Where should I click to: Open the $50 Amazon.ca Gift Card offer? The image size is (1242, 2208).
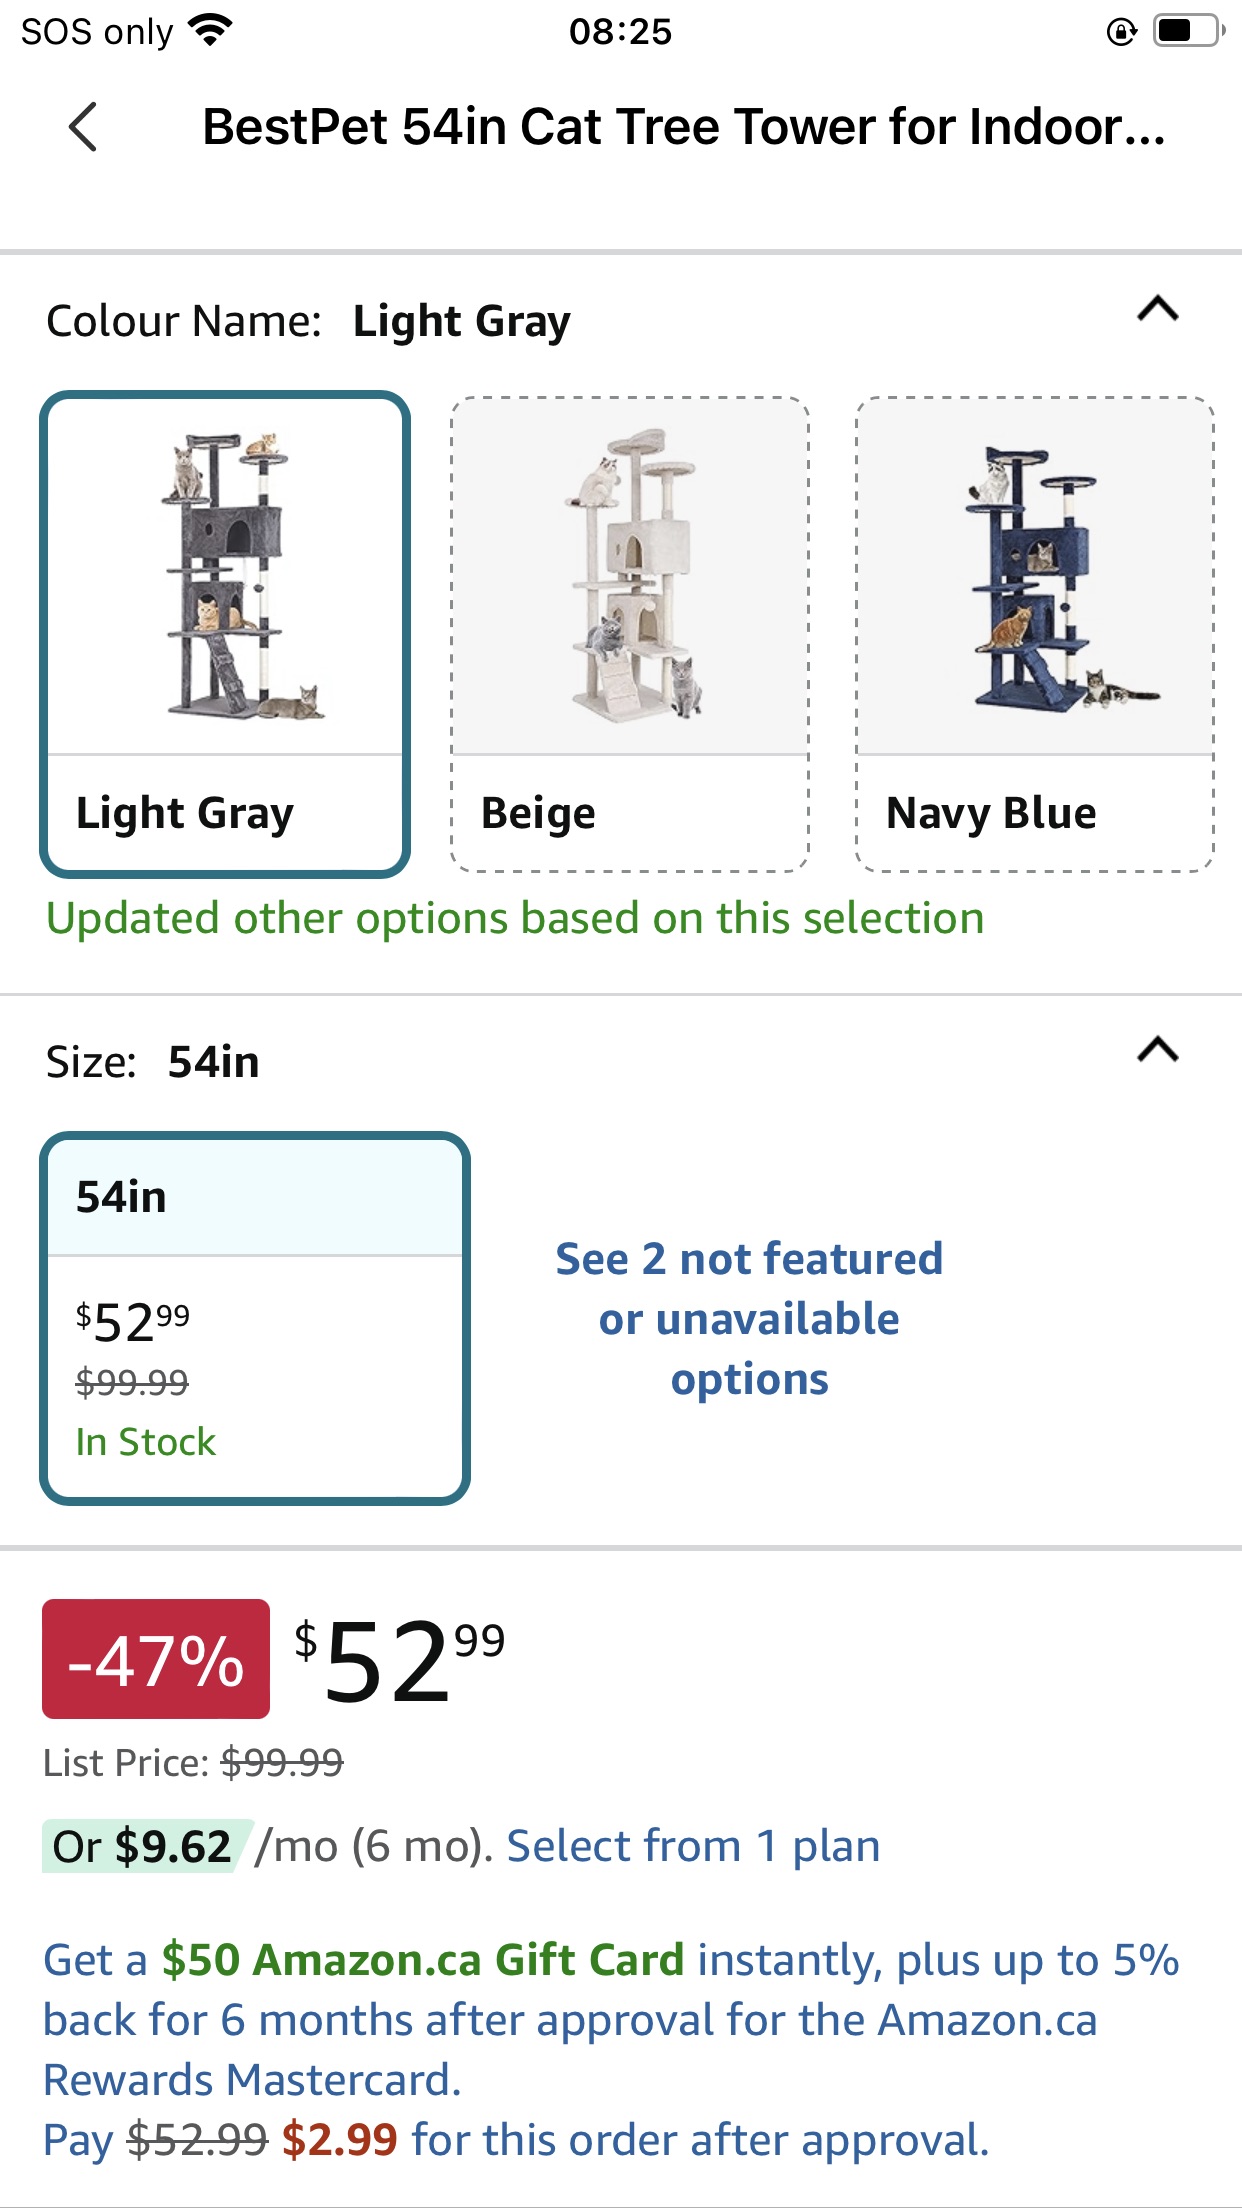click(423, 1960)
